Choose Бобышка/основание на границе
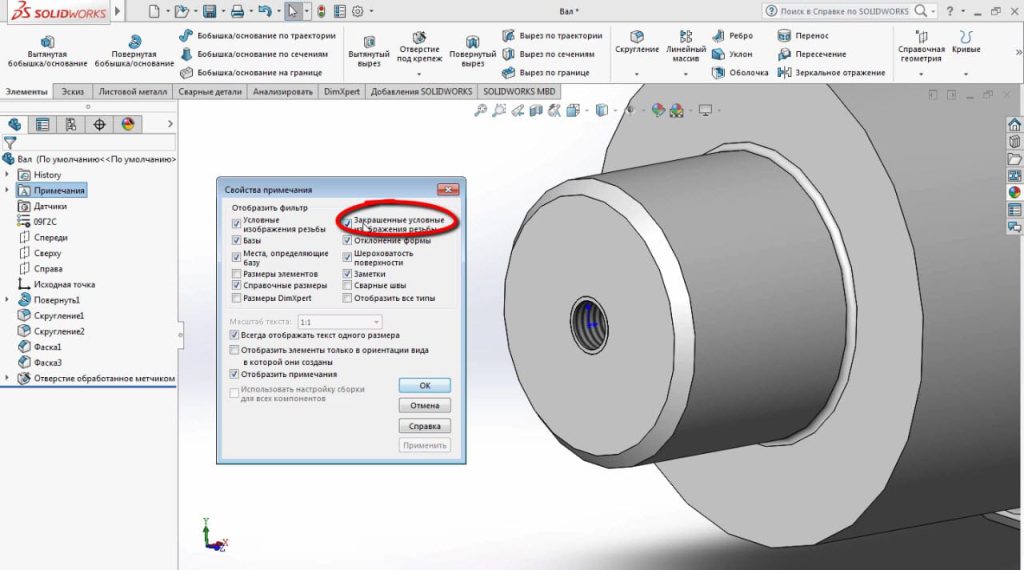The height and width of the screenshot is (570, 1024). tap(251, 72)
